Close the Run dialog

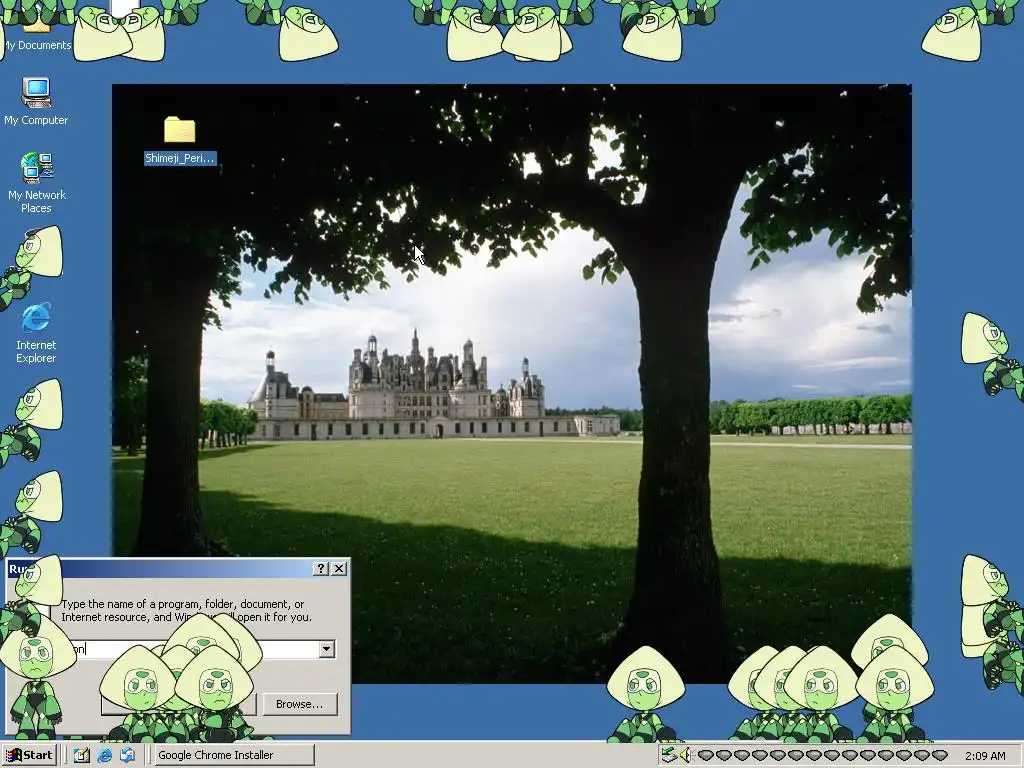[x=339, y=569]
